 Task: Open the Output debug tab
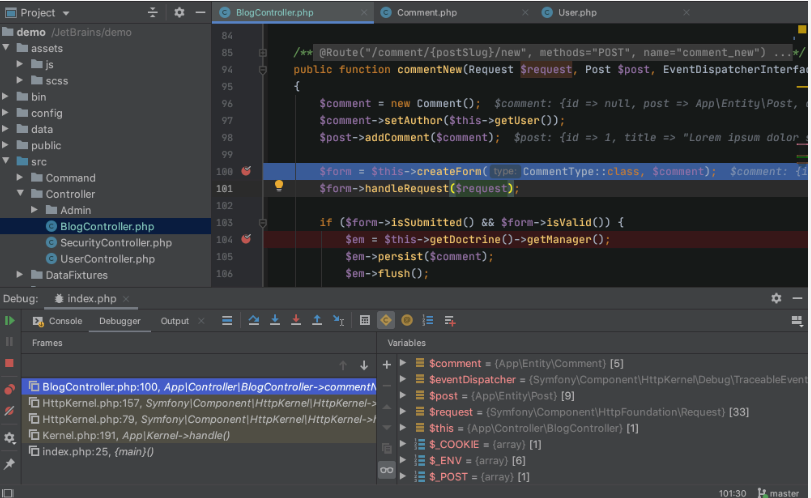tap(174, 321)
